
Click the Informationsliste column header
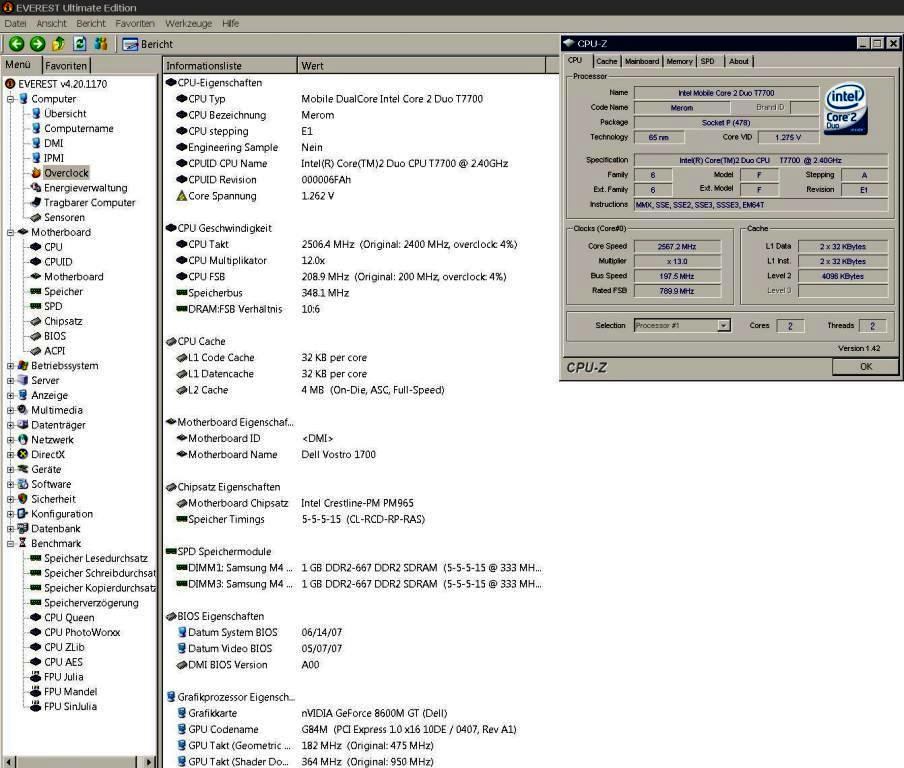[x=230, y=66]
